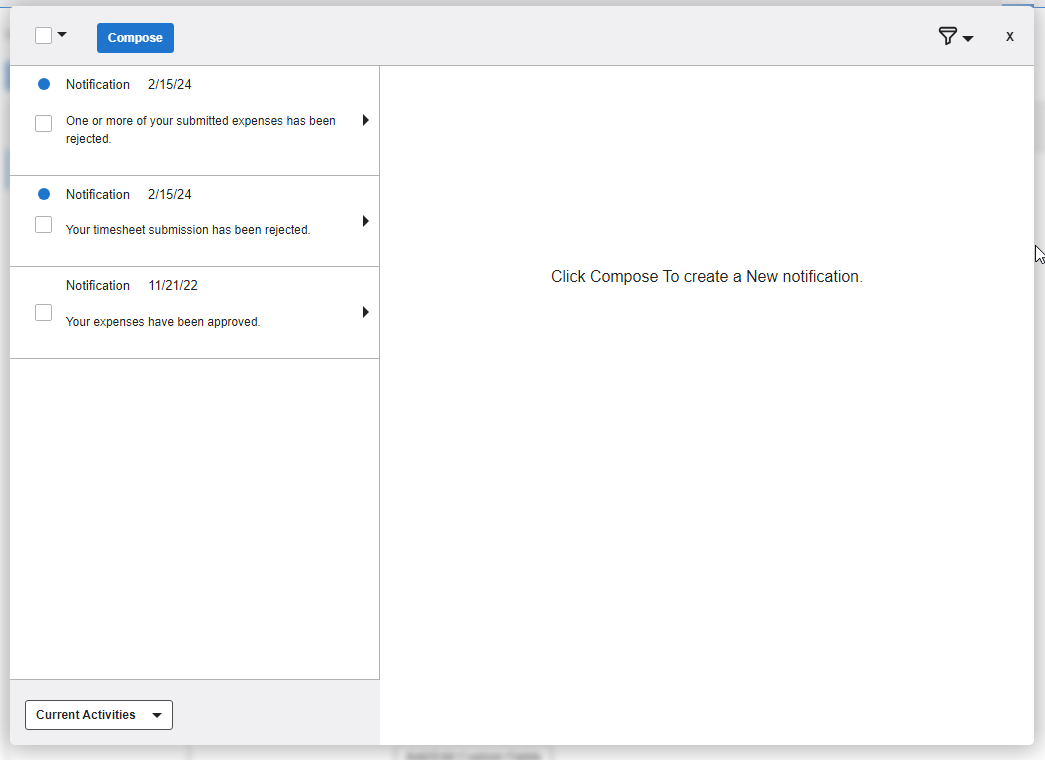Close the notifications panel with X

[x=1010, y=37]
